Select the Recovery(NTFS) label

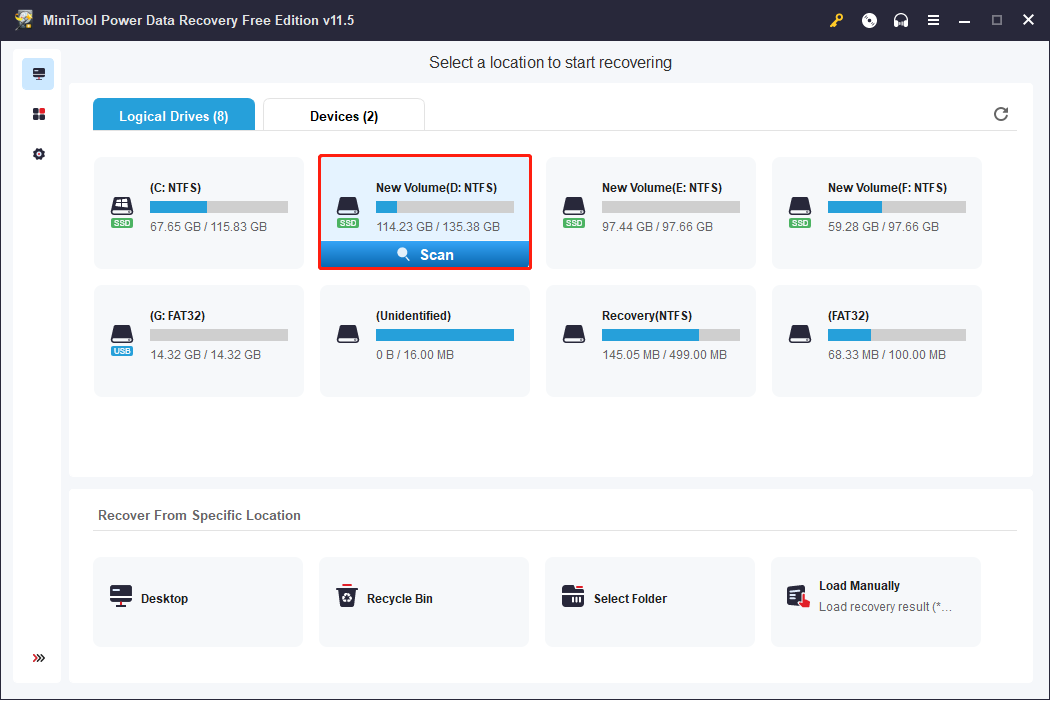pos(647,316)
